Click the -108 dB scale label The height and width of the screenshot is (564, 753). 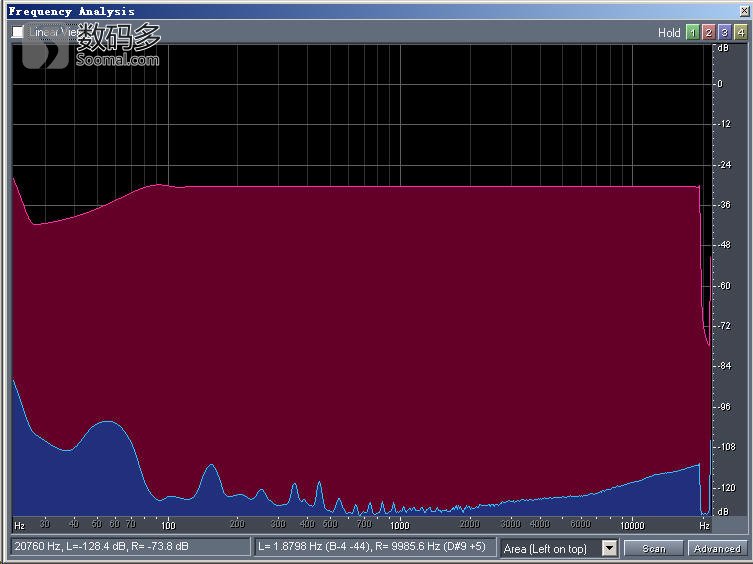coord(727,447)
